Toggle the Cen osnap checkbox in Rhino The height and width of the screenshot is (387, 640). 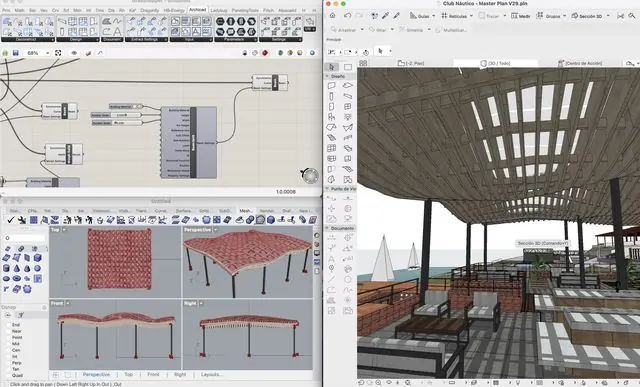pyautogui.click(x=9, y=350)
